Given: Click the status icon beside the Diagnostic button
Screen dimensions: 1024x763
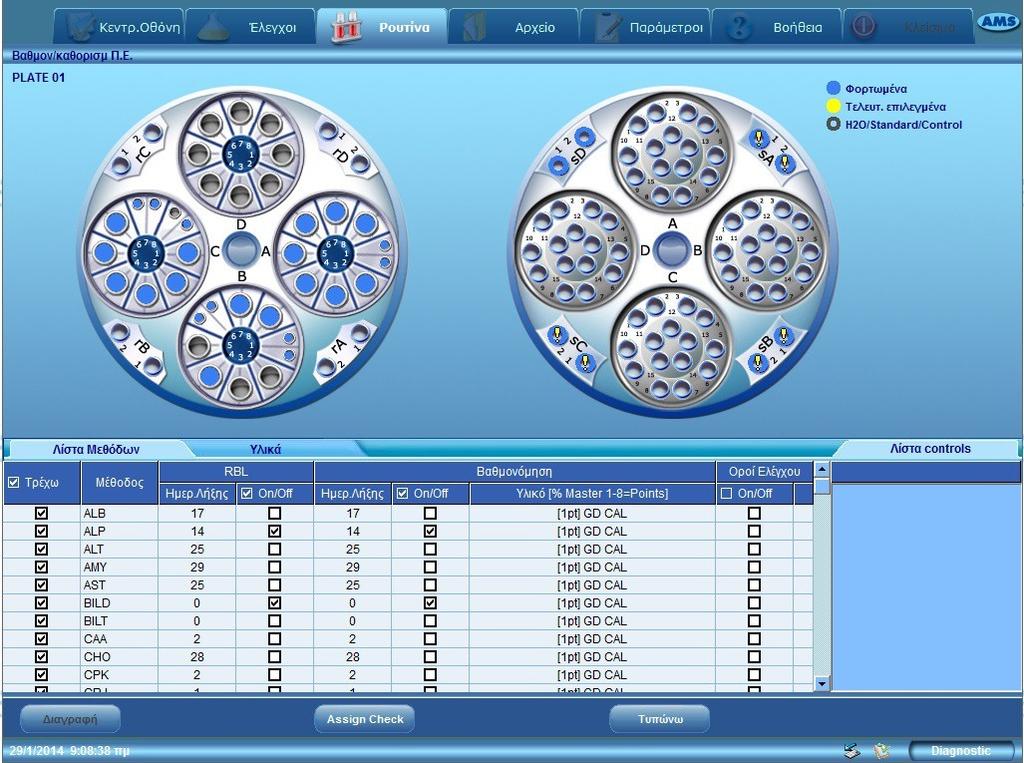Looking at the screenshot, I should point(882,751).
